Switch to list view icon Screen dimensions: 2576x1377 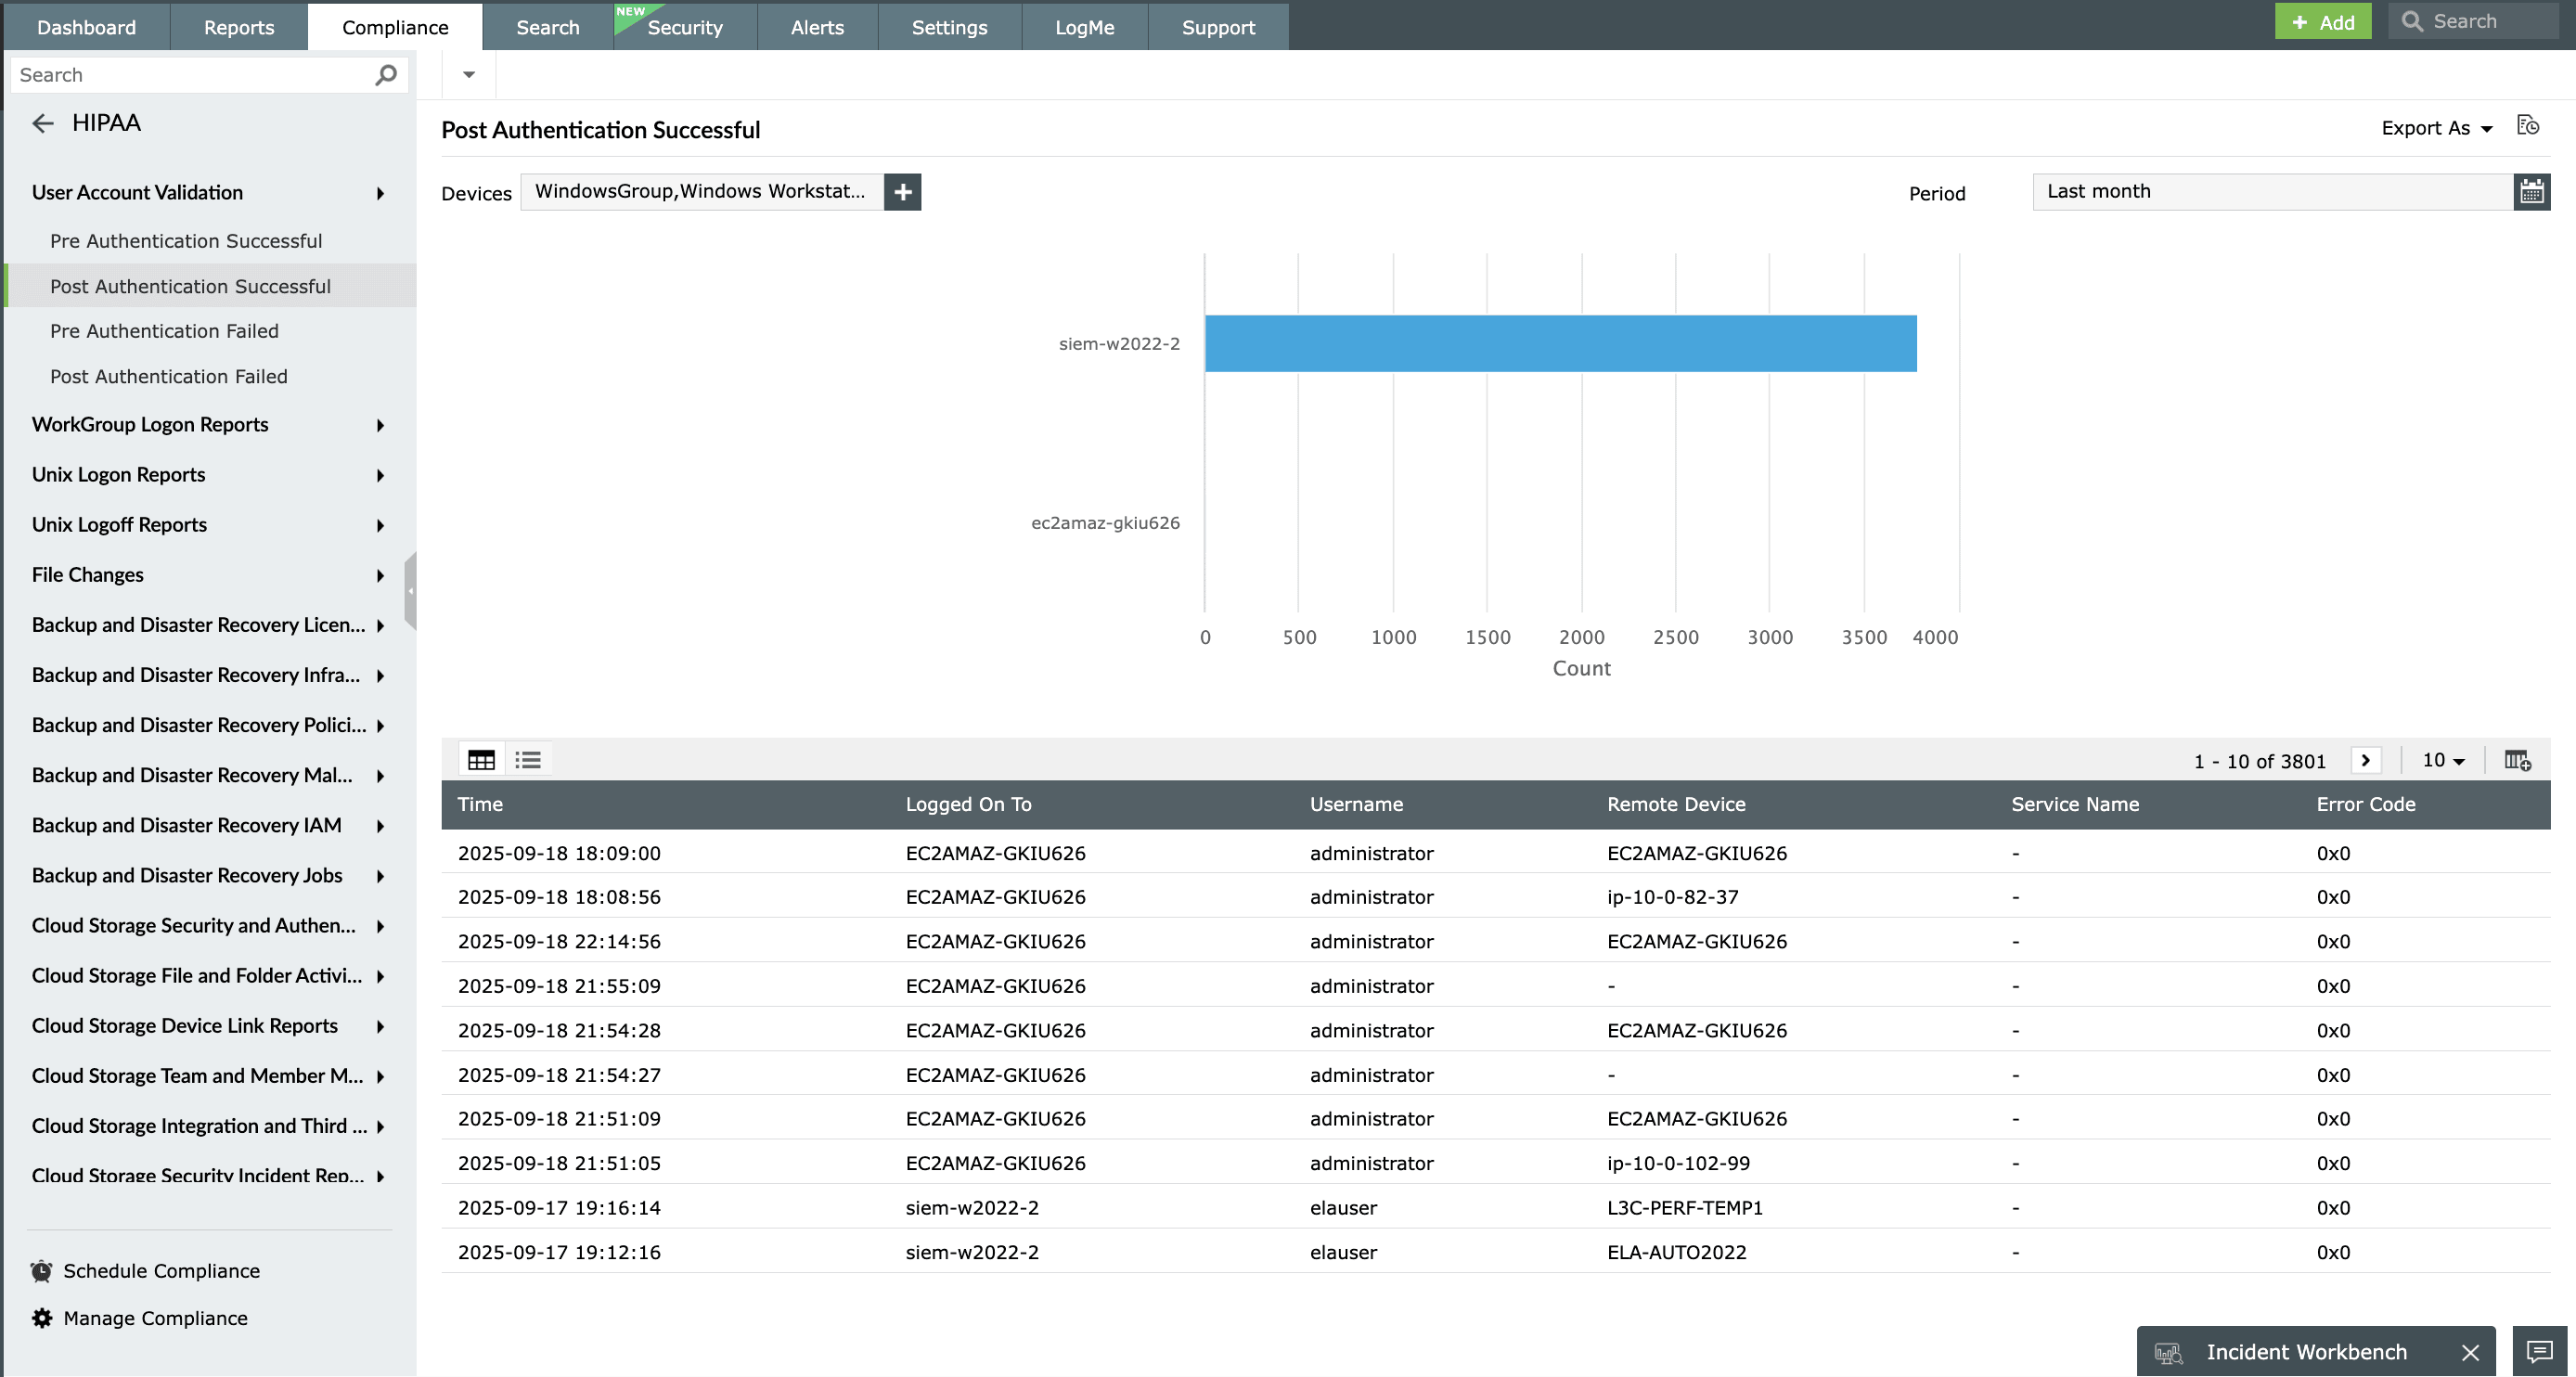(528, 760)
